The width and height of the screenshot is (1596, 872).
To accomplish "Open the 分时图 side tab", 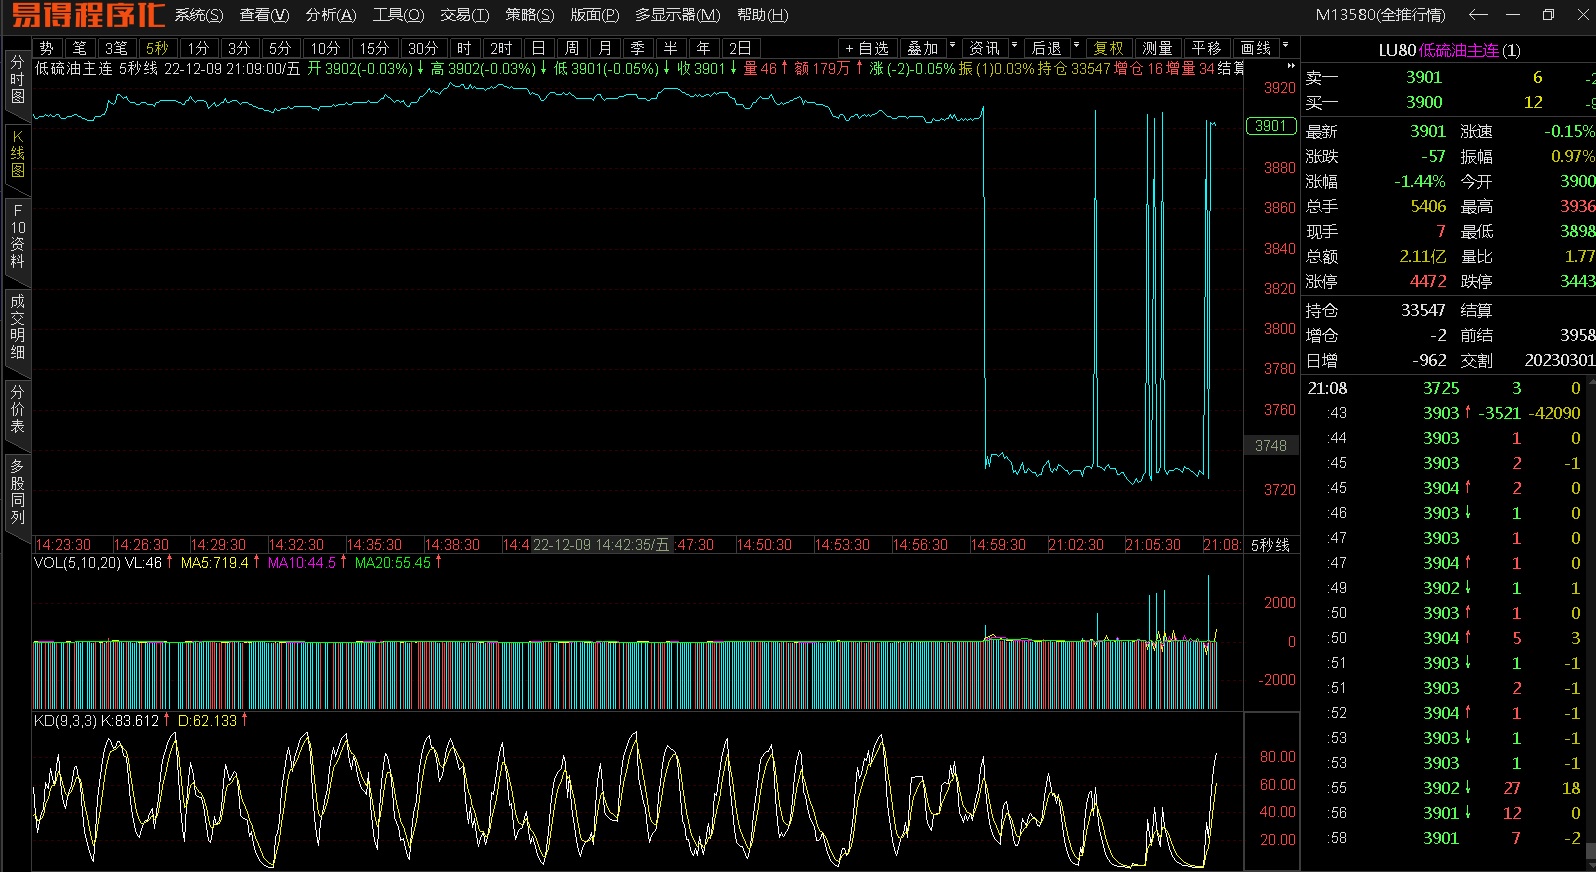I will [17, 82].
